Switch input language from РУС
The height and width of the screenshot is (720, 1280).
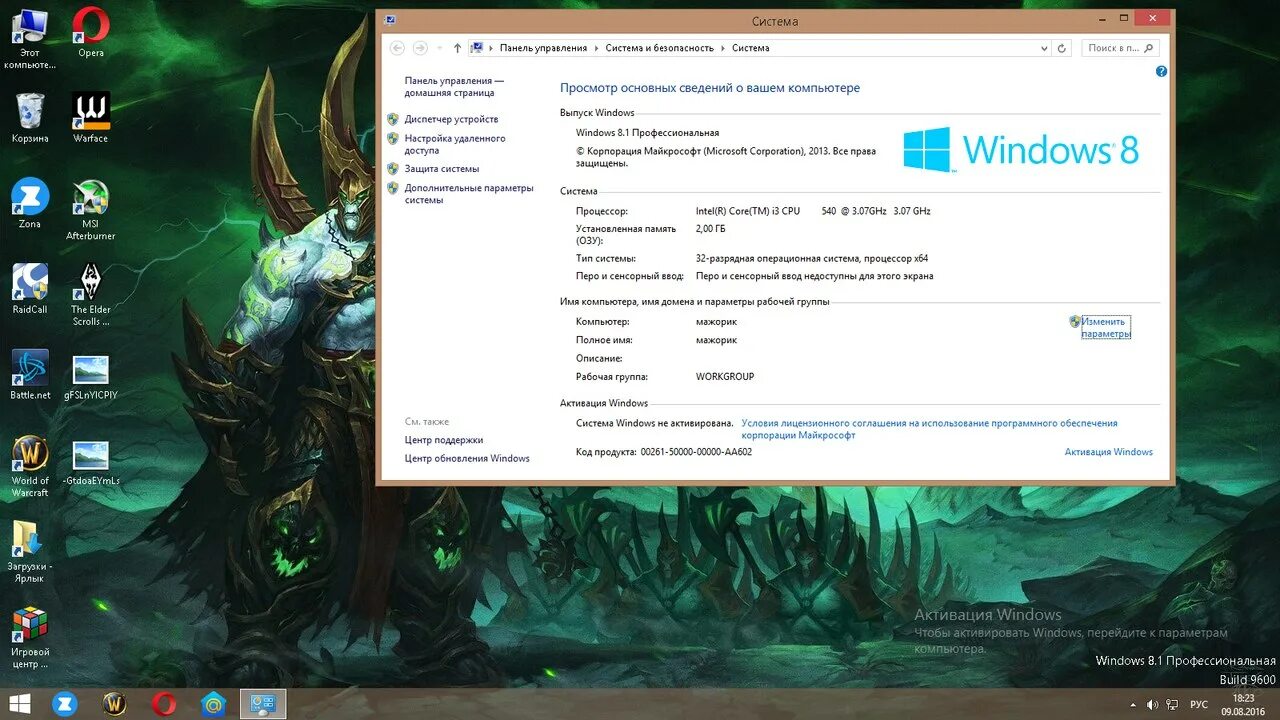tap(1199, 705)
